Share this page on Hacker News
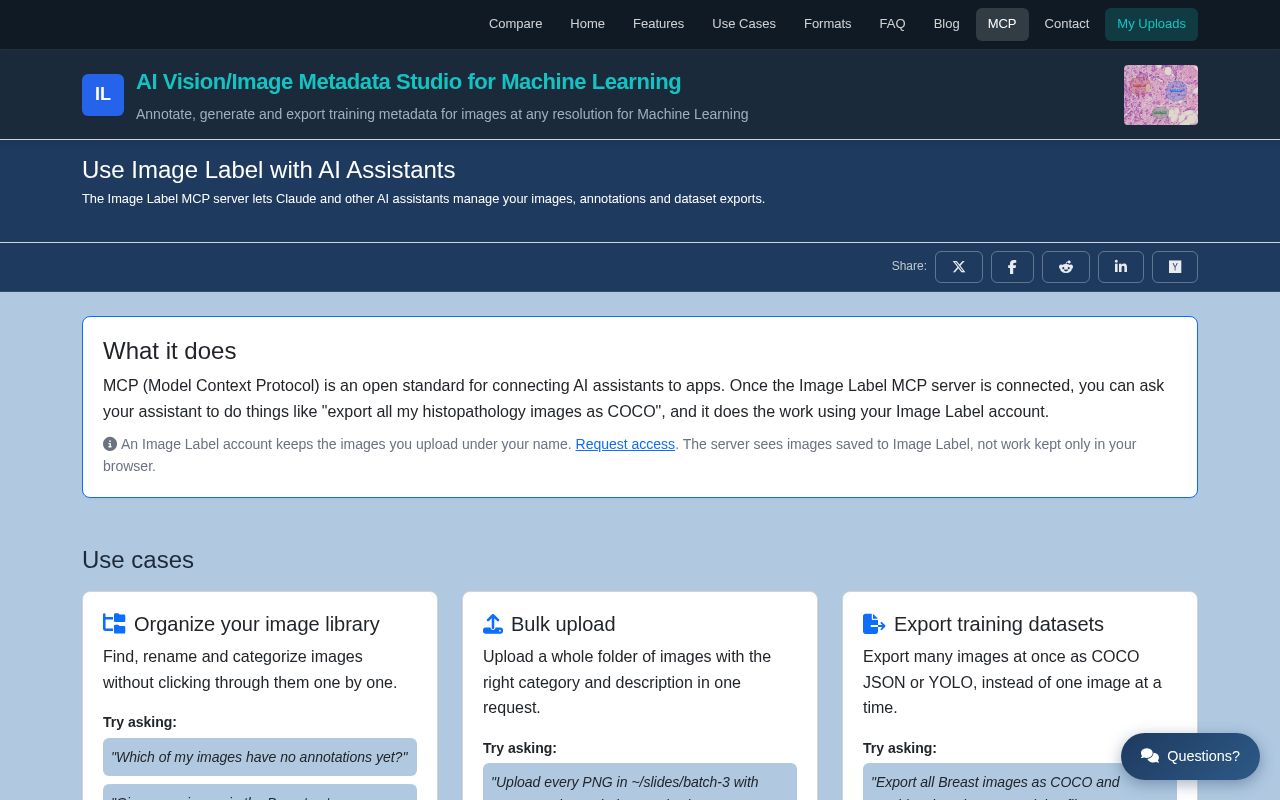This screenshot has width=1280, height=800. [1175, 267]
